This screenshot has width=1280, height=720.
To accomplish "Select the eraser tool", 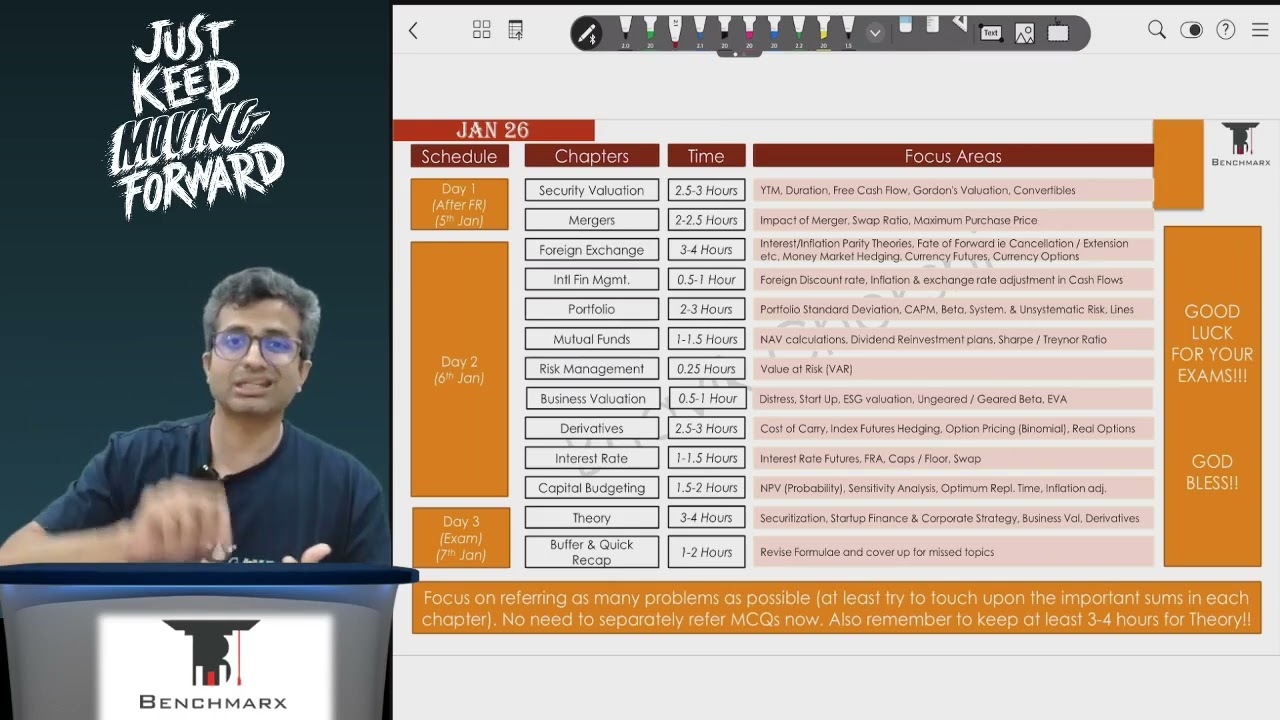I will [x=906, y=26].
